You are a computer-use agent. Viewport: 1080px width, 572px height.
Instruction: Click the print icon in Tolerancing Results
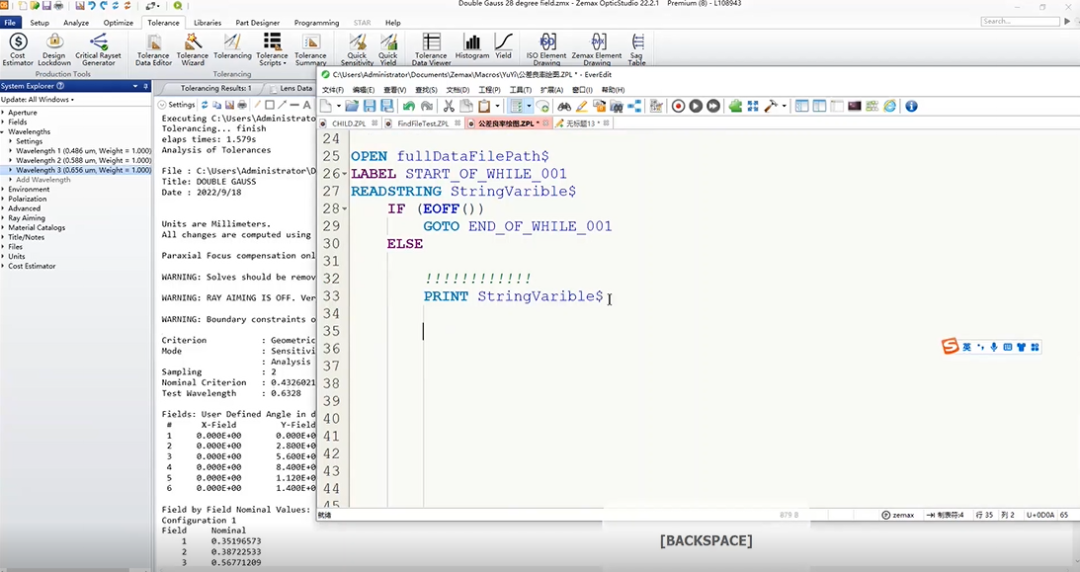[x=242, y=105]
